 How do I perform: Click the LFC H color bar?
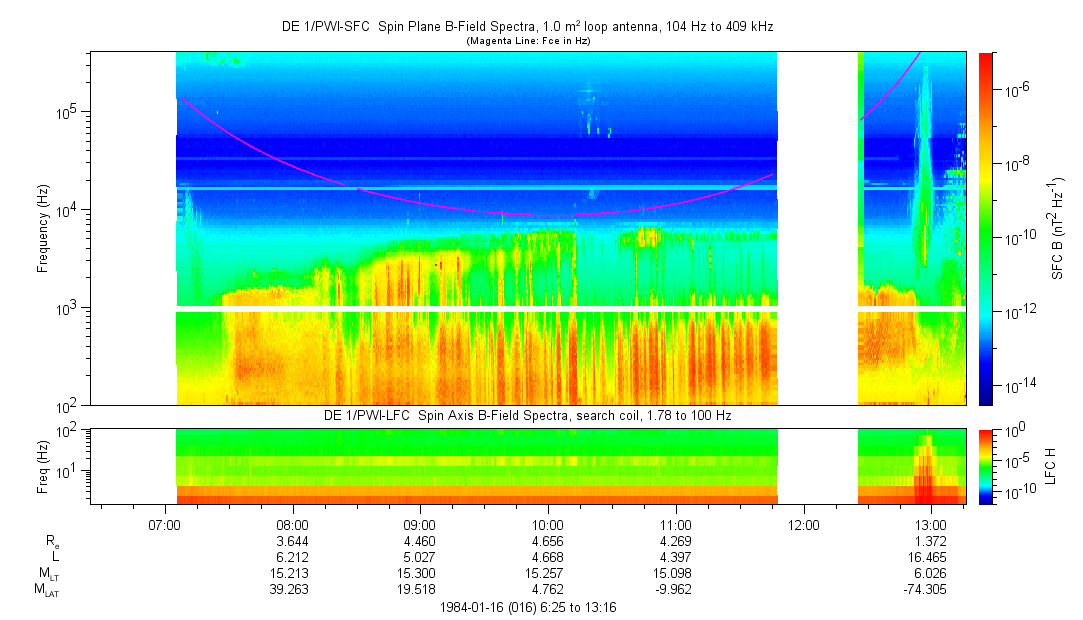pos(985,466)
